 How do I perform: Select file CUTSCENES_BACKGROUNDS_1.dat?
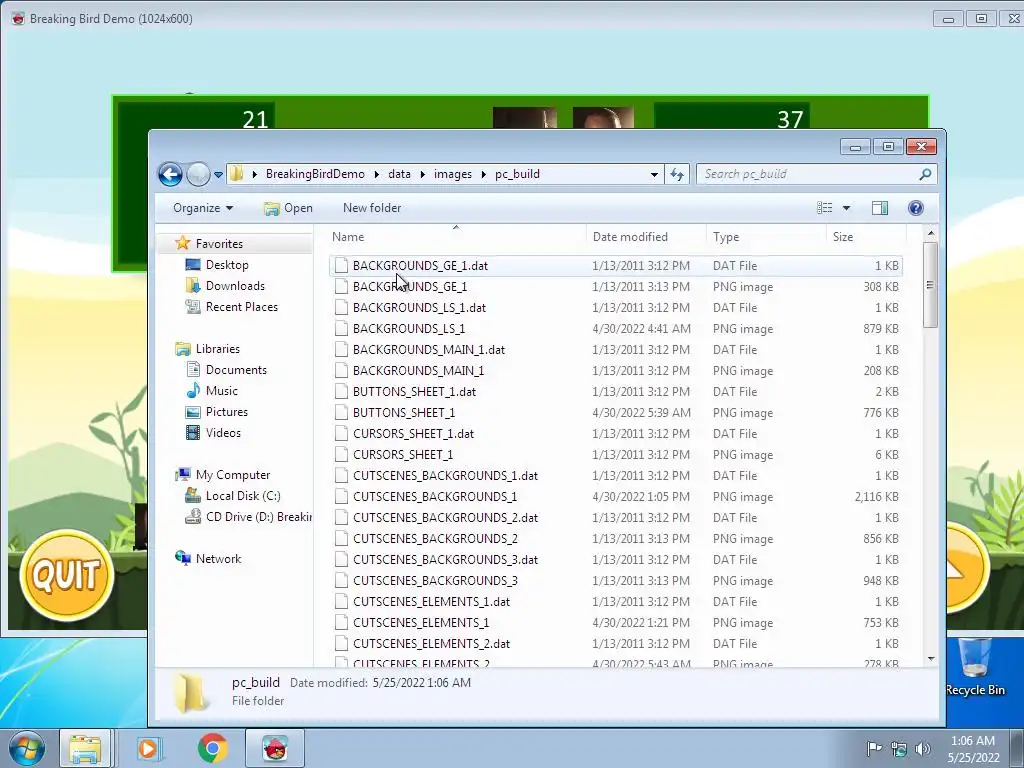(445, 475)
